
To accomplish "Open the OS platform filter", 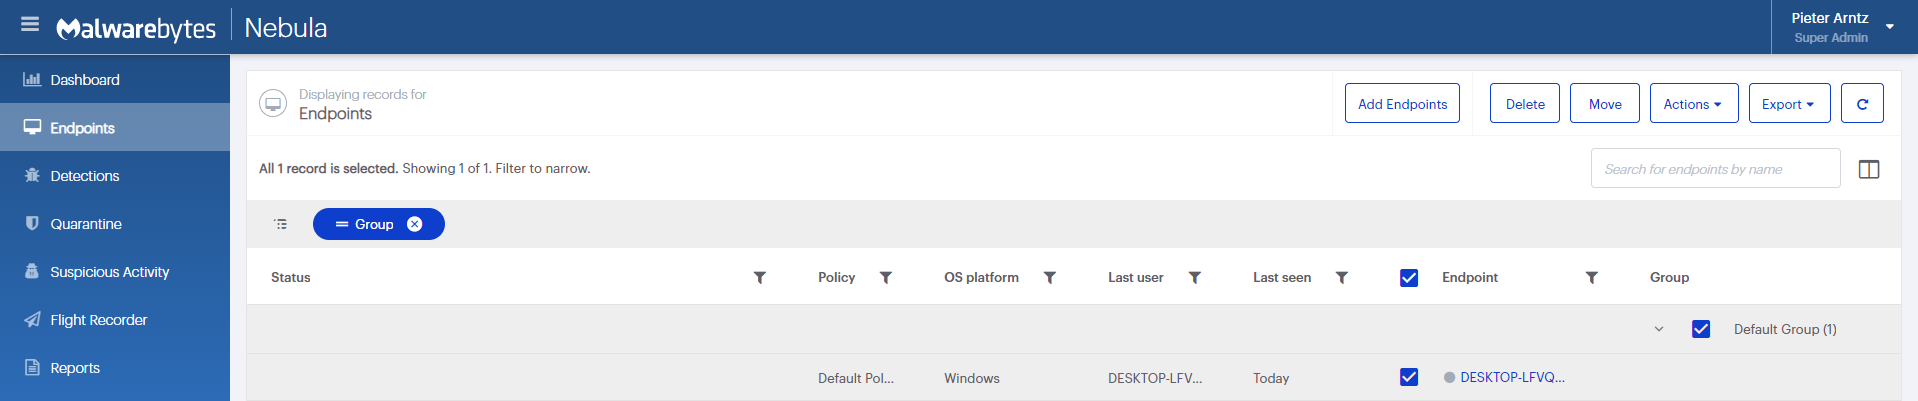I will point(1049,278).
